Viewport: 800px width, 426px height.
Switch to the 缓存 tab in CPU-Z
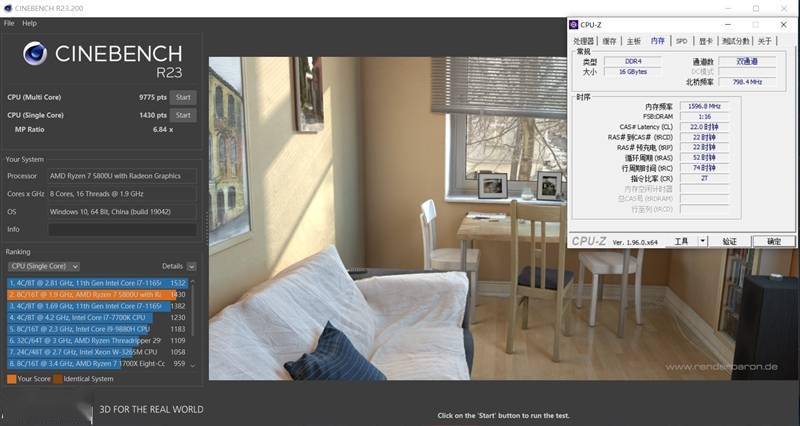click(609, 41)
